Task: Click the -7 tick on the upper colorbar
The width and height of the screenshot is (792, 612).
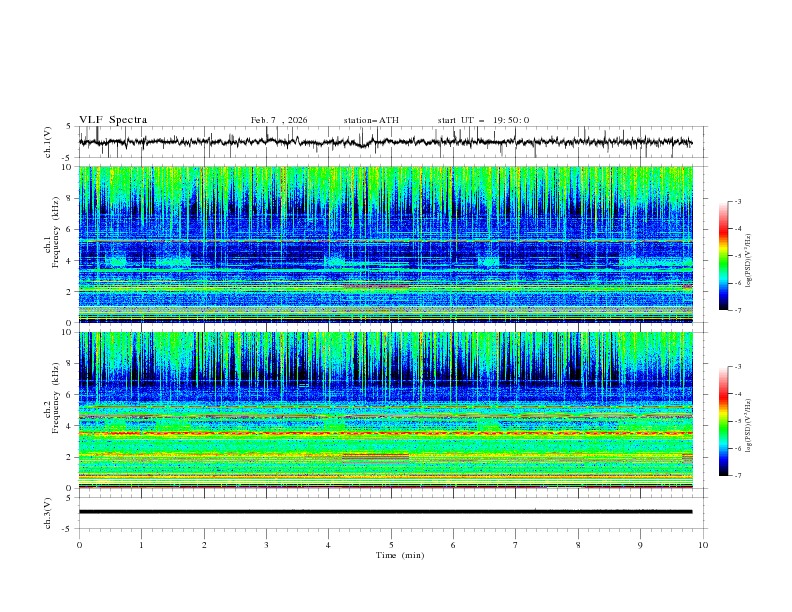Action: (x=737, y=310)
